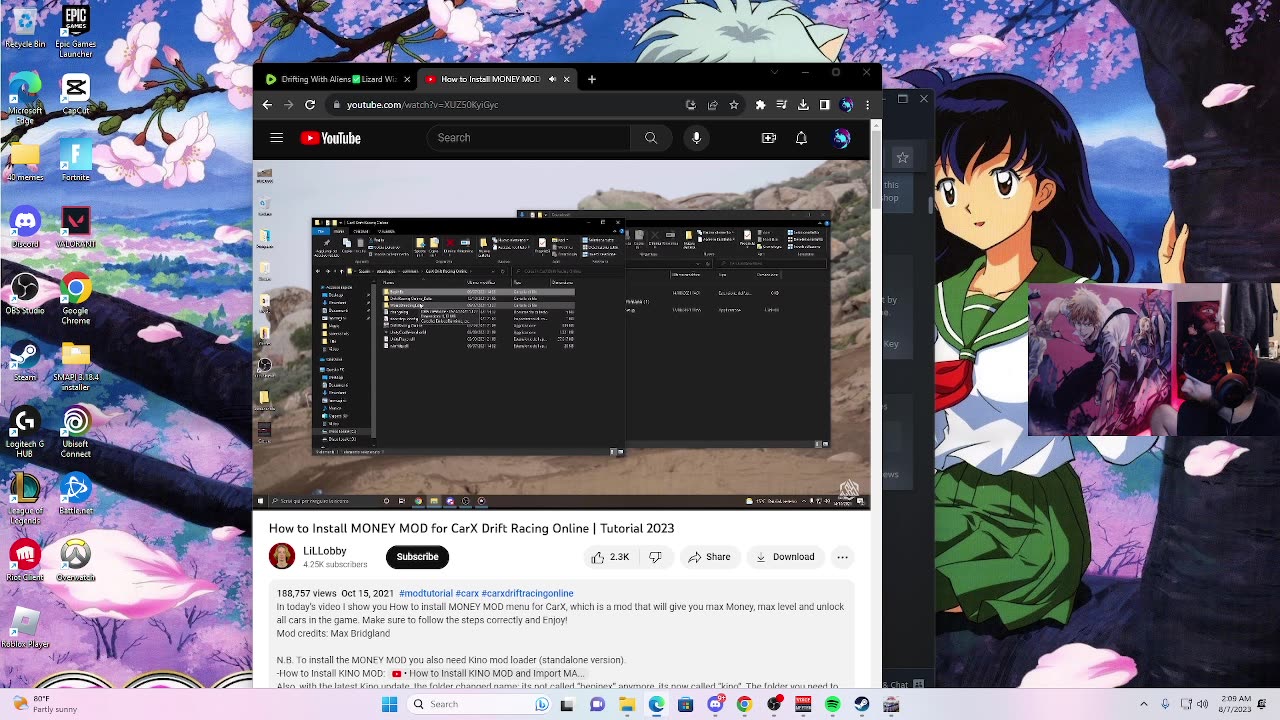
Task: Open the #carxdriftracingonline hashtag link
Action: 527,594
